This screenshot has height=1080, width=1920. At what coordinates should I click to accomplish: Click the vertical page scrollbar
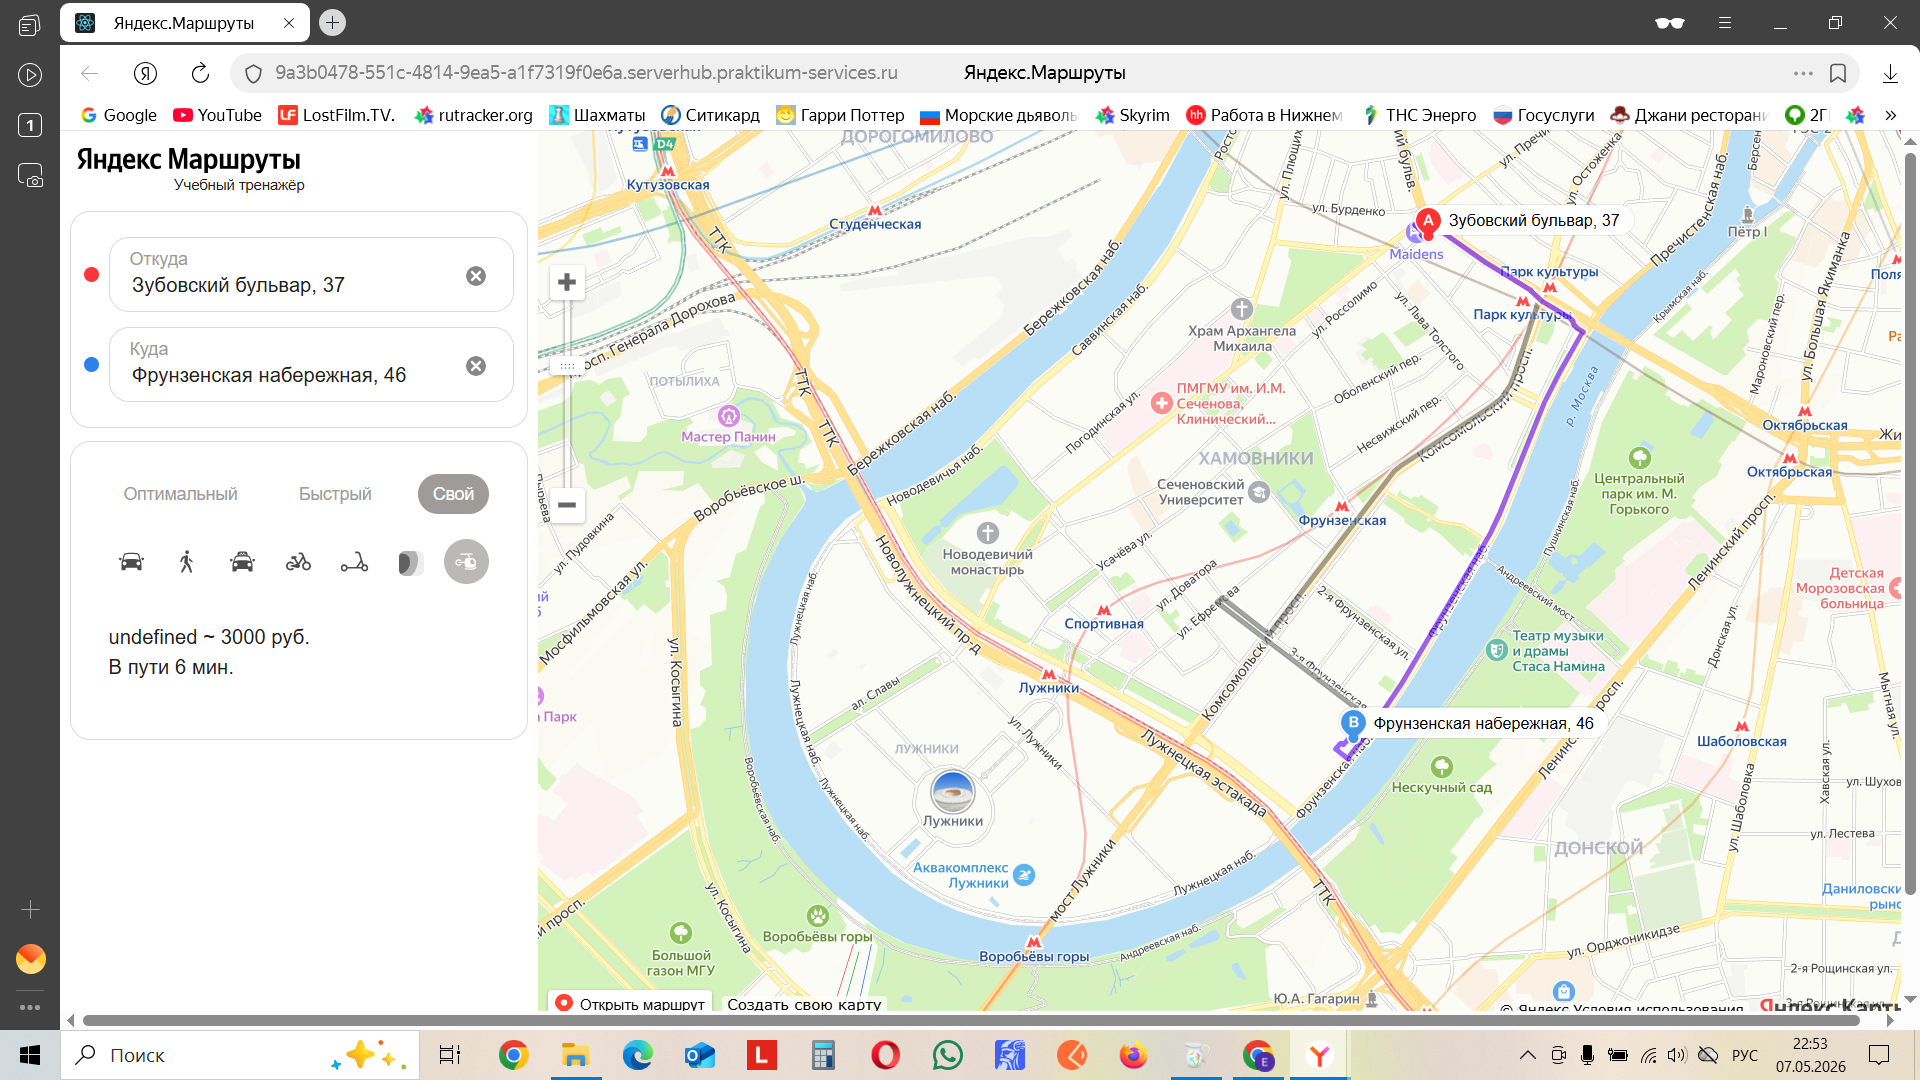(x=1910, y=524)
